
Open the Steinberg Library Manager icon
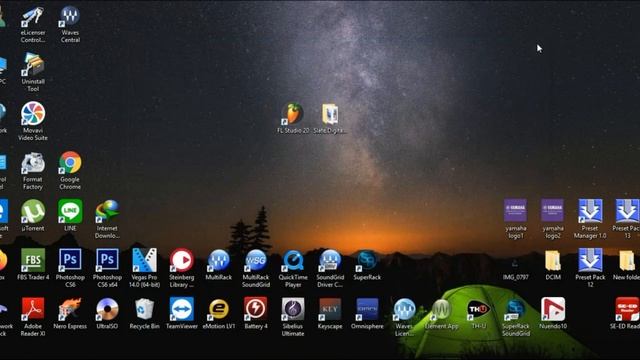point(182,260)
